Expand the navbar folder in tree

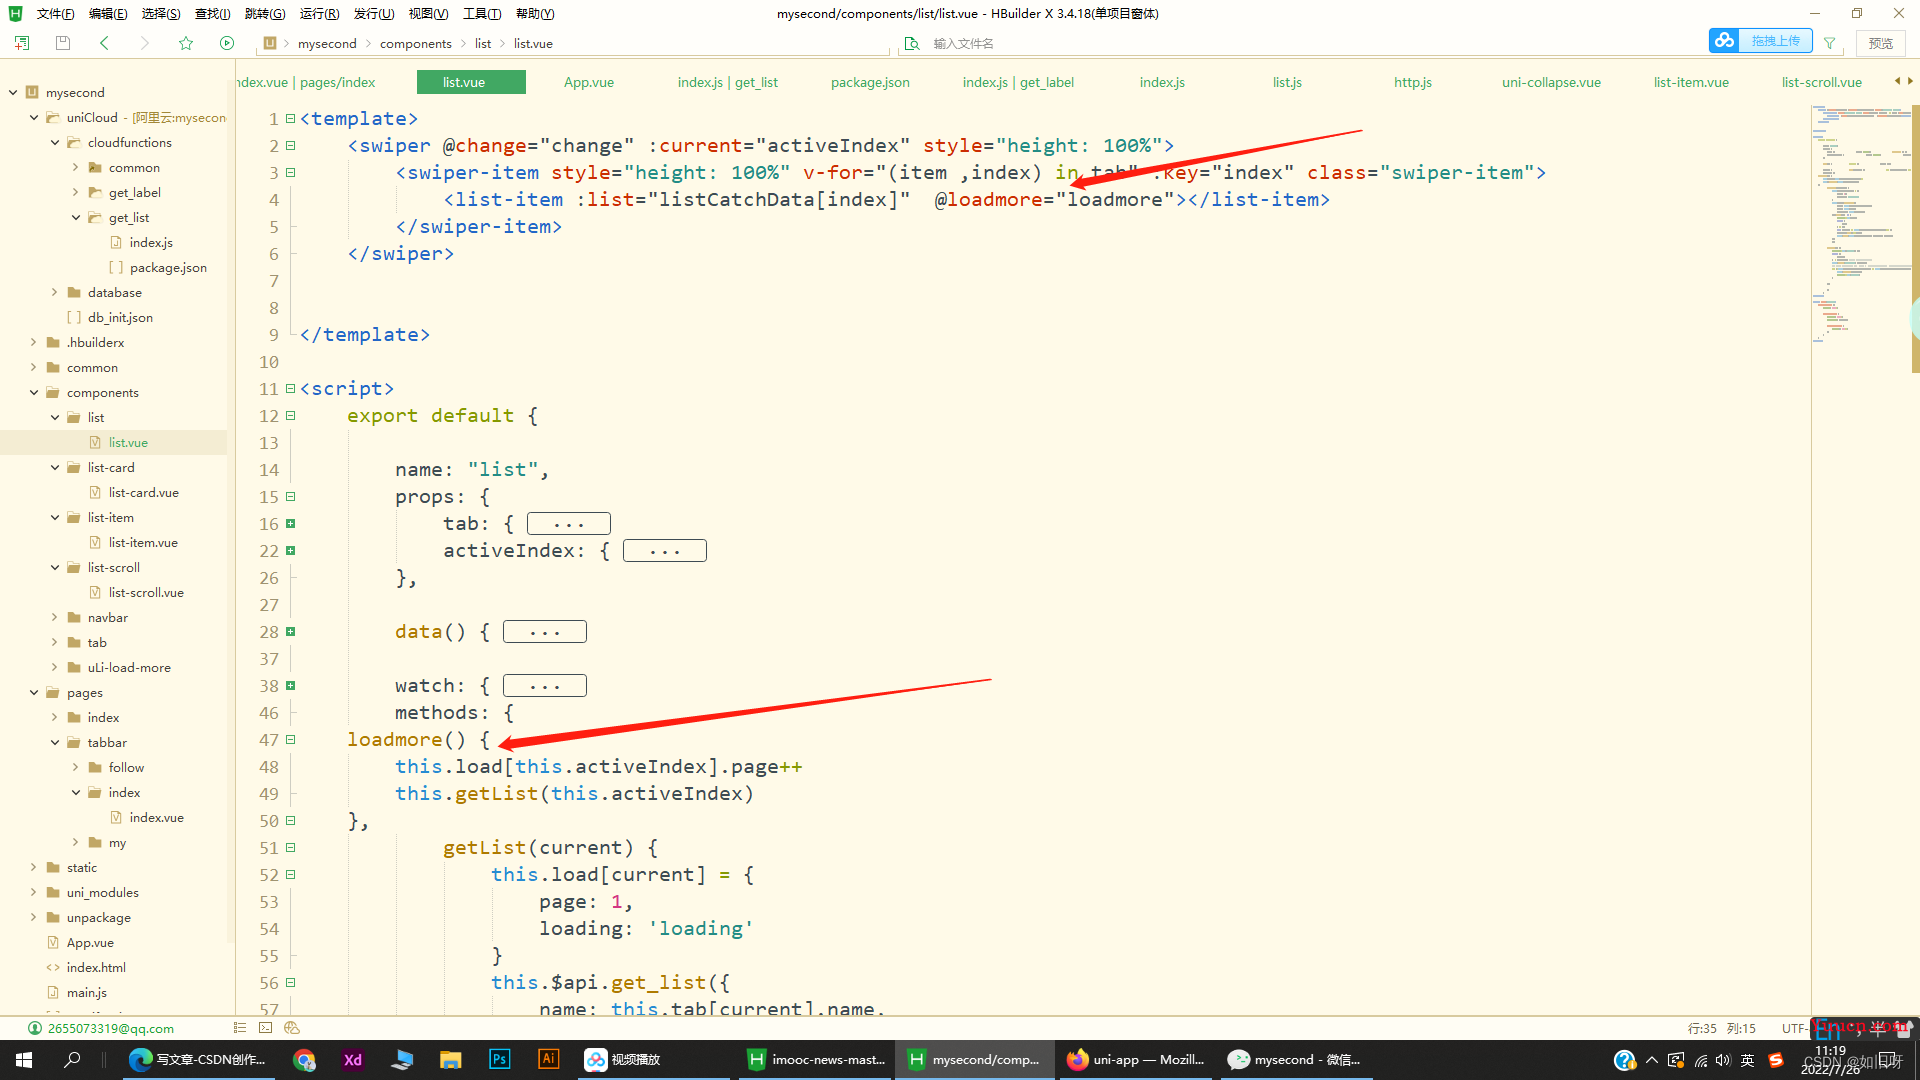[x=55, y=618]
